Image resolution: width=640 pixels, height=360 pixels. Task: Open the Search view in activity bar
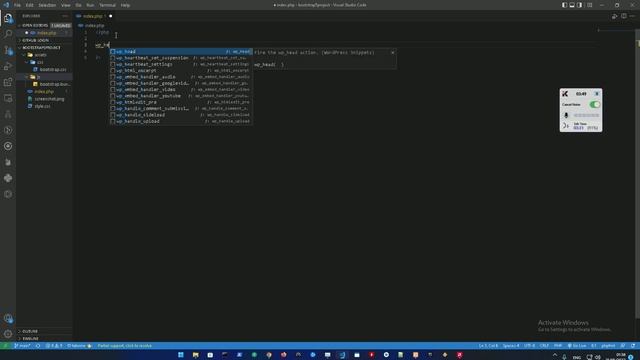(8, 34)
